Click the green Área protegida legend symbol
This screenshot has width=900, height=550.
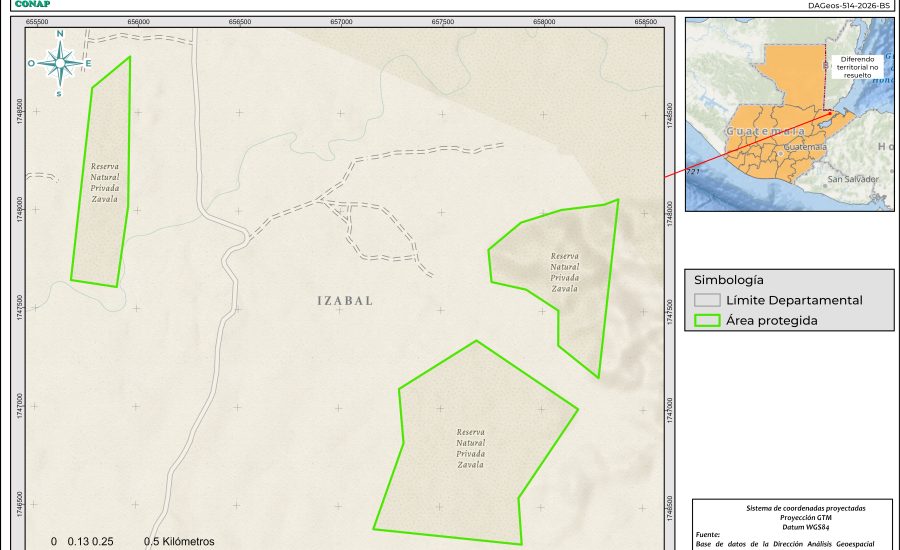click(x=708, y=321)
